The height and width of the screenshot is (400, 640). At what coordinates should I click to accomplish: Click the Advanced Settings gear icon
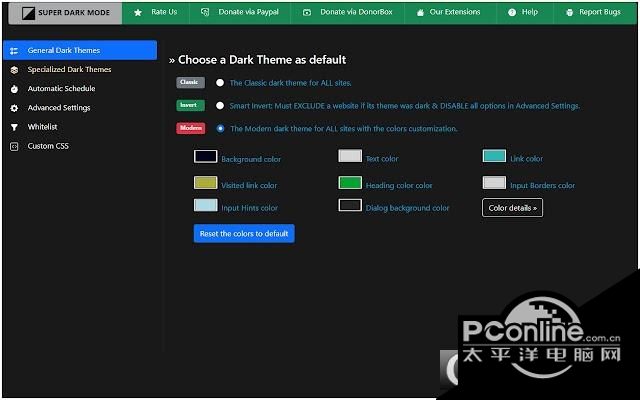14,108
